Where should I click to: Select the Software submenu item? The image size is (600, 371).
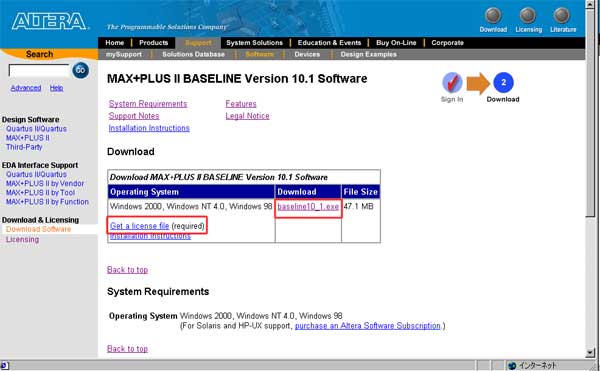point(259,54)
